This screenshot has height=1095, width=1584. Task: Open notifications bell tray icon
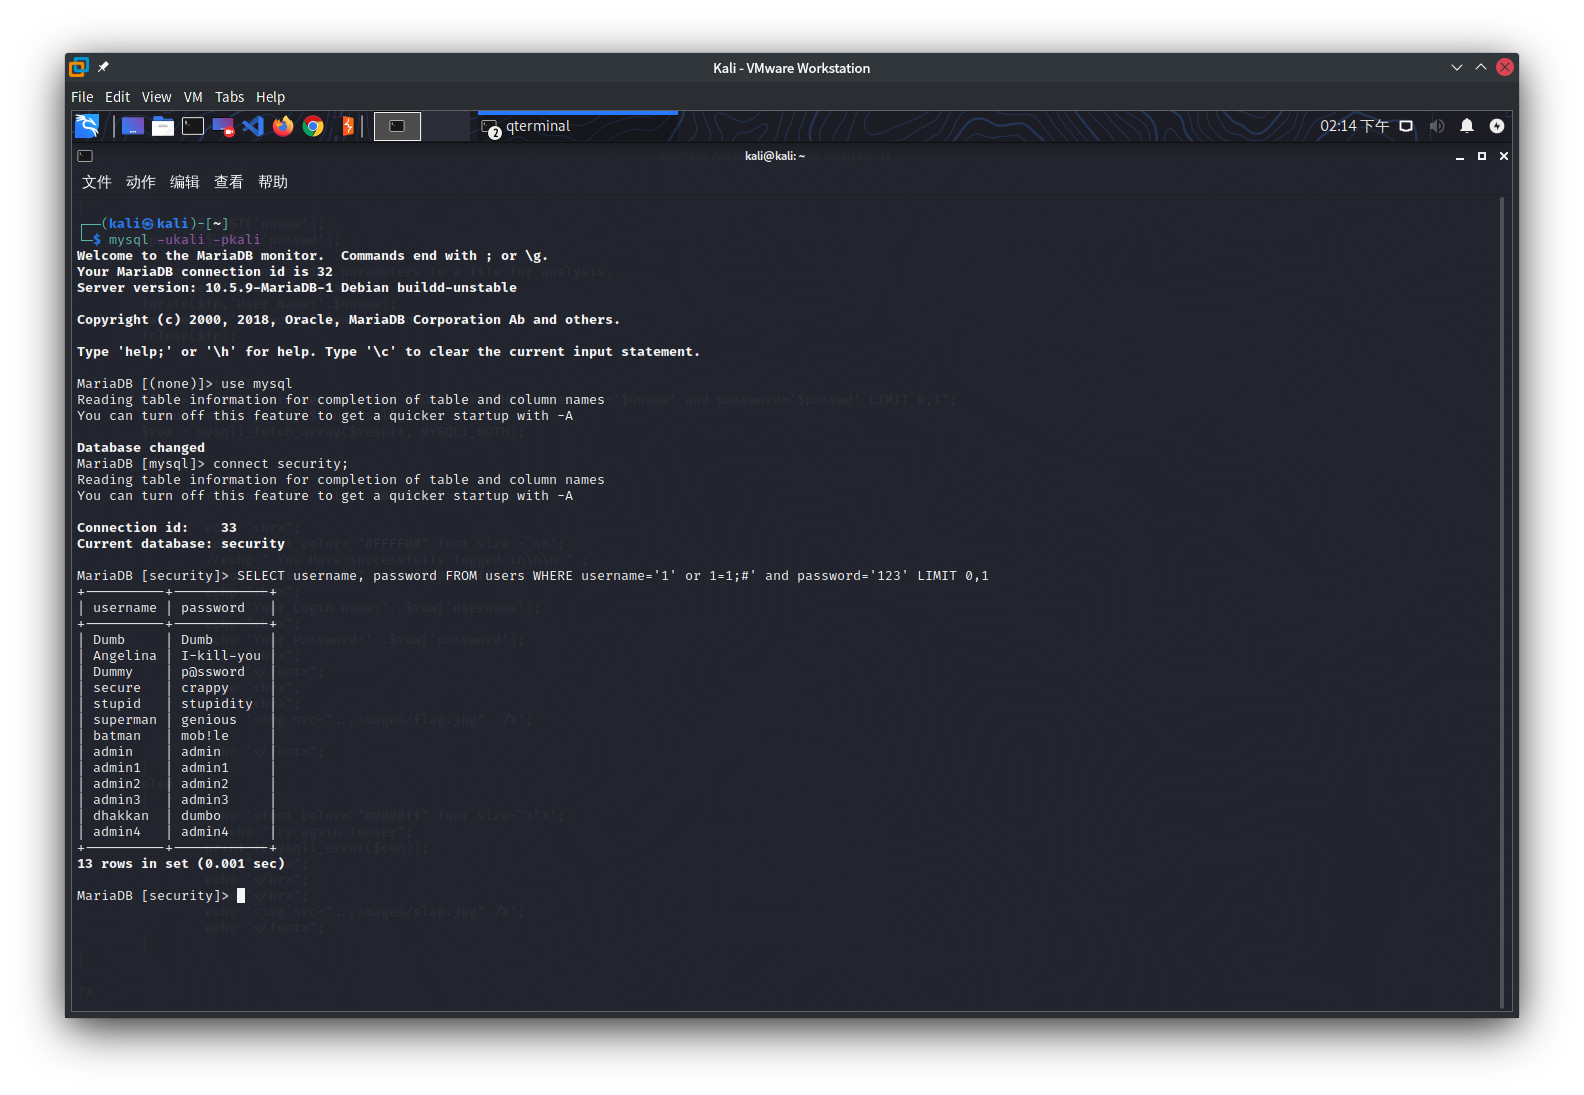(x=1467, y=126)
